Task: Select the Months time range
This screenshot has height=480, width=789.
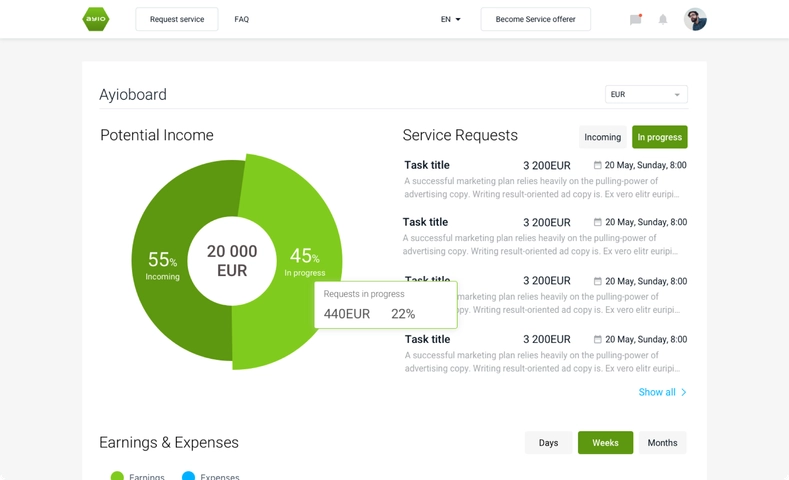Action: pyautogui.click(x=662, y=443)
